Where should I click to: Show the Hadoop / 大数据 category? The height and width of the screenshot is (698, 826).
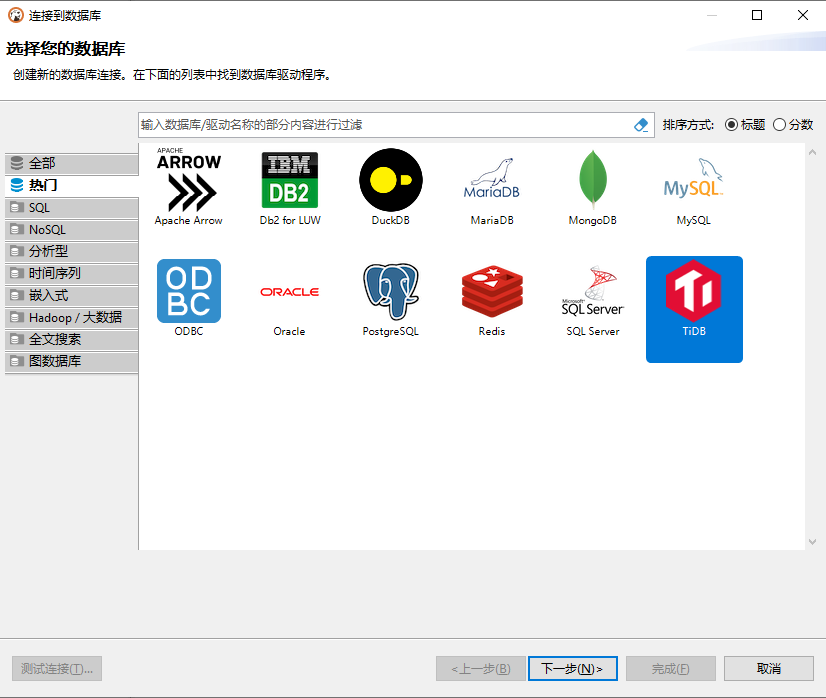pyautogui.click(x=72, y=318)
